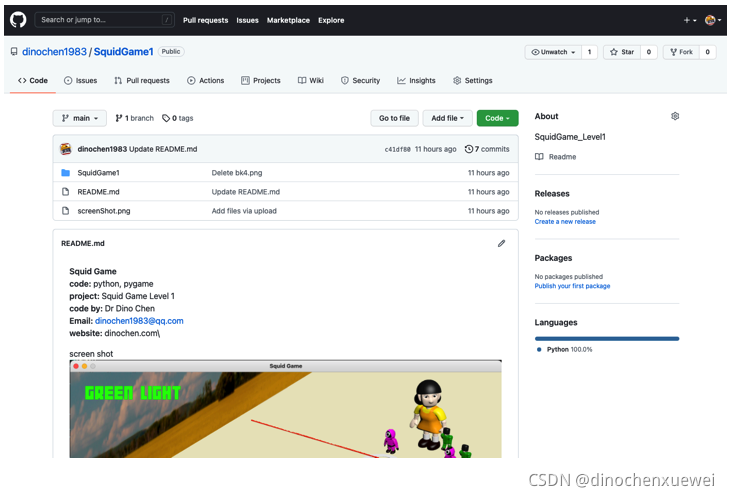Open the Delete bk4.png commit message
This screenshot has width=730, height=497.
click(x=237, y=173)
